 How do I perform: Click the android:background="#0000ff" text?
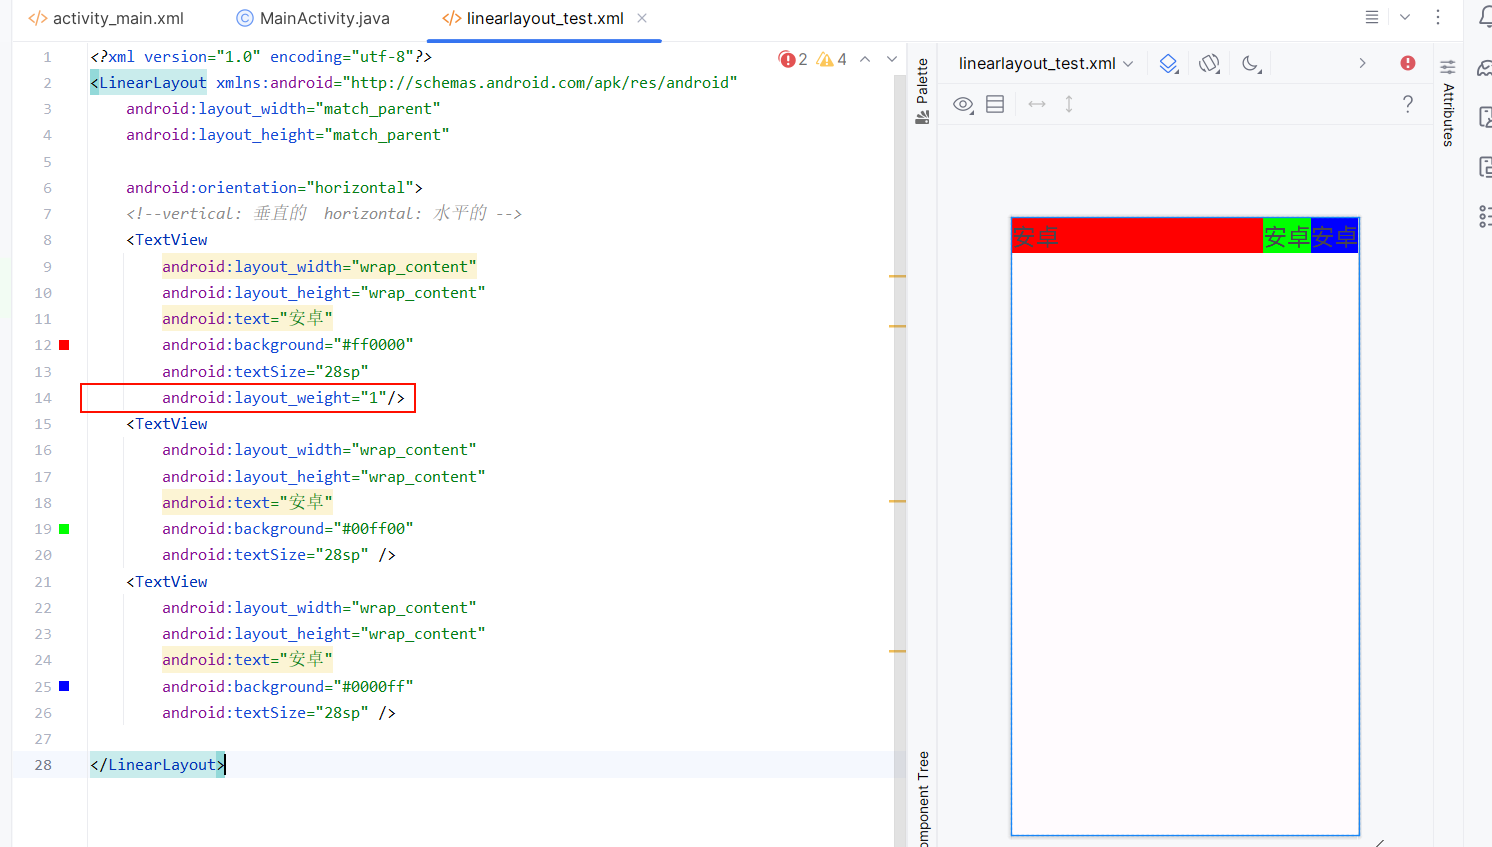pyautogui.click(x=287, y=687)
